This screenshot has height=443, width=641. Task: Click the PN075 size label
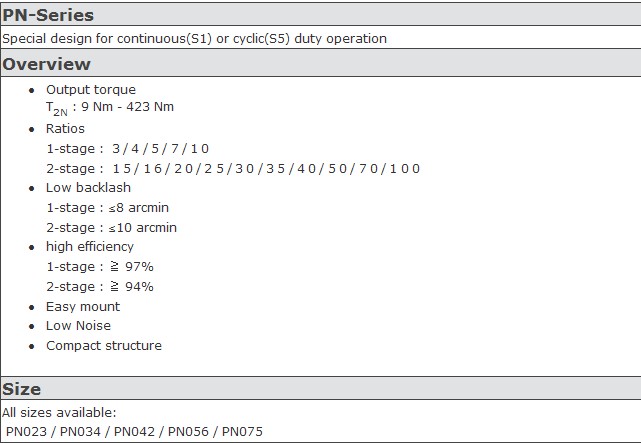pyautogui.click(x=242, y=432)
